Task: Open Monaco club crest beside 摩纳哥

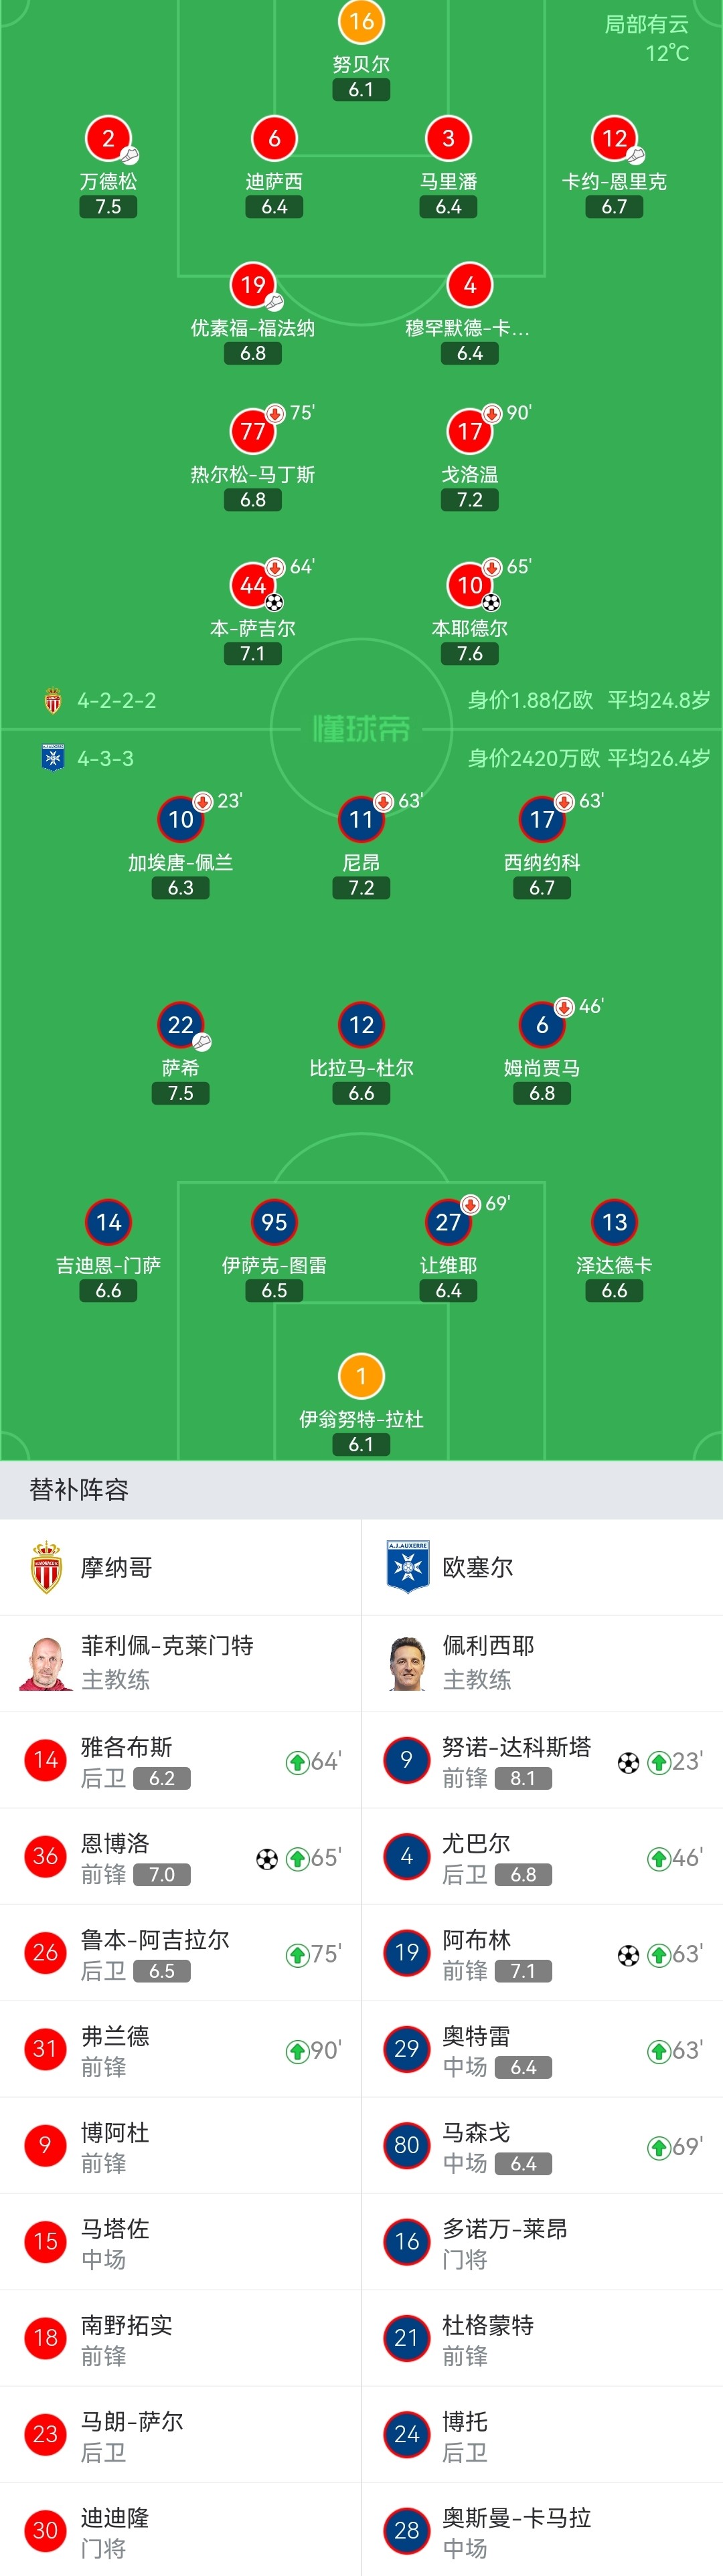Action: point(46,1567)
